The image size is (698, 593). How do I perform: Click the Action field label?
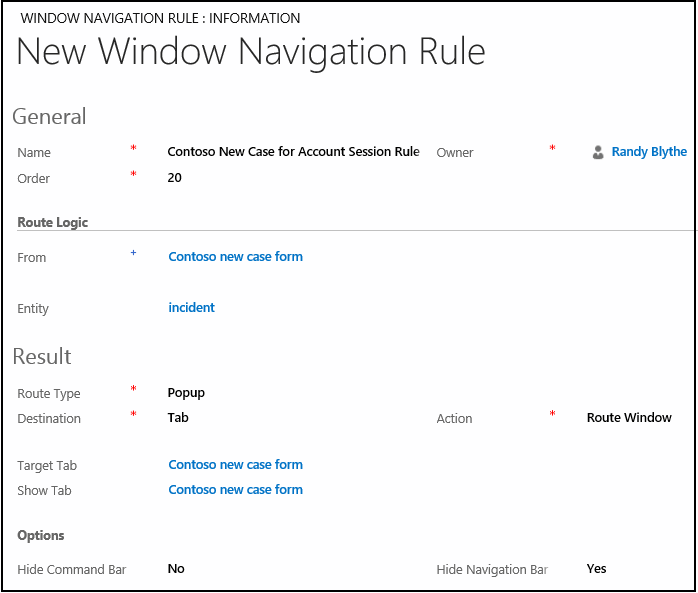pyautogui.click(x=454, y=418)
